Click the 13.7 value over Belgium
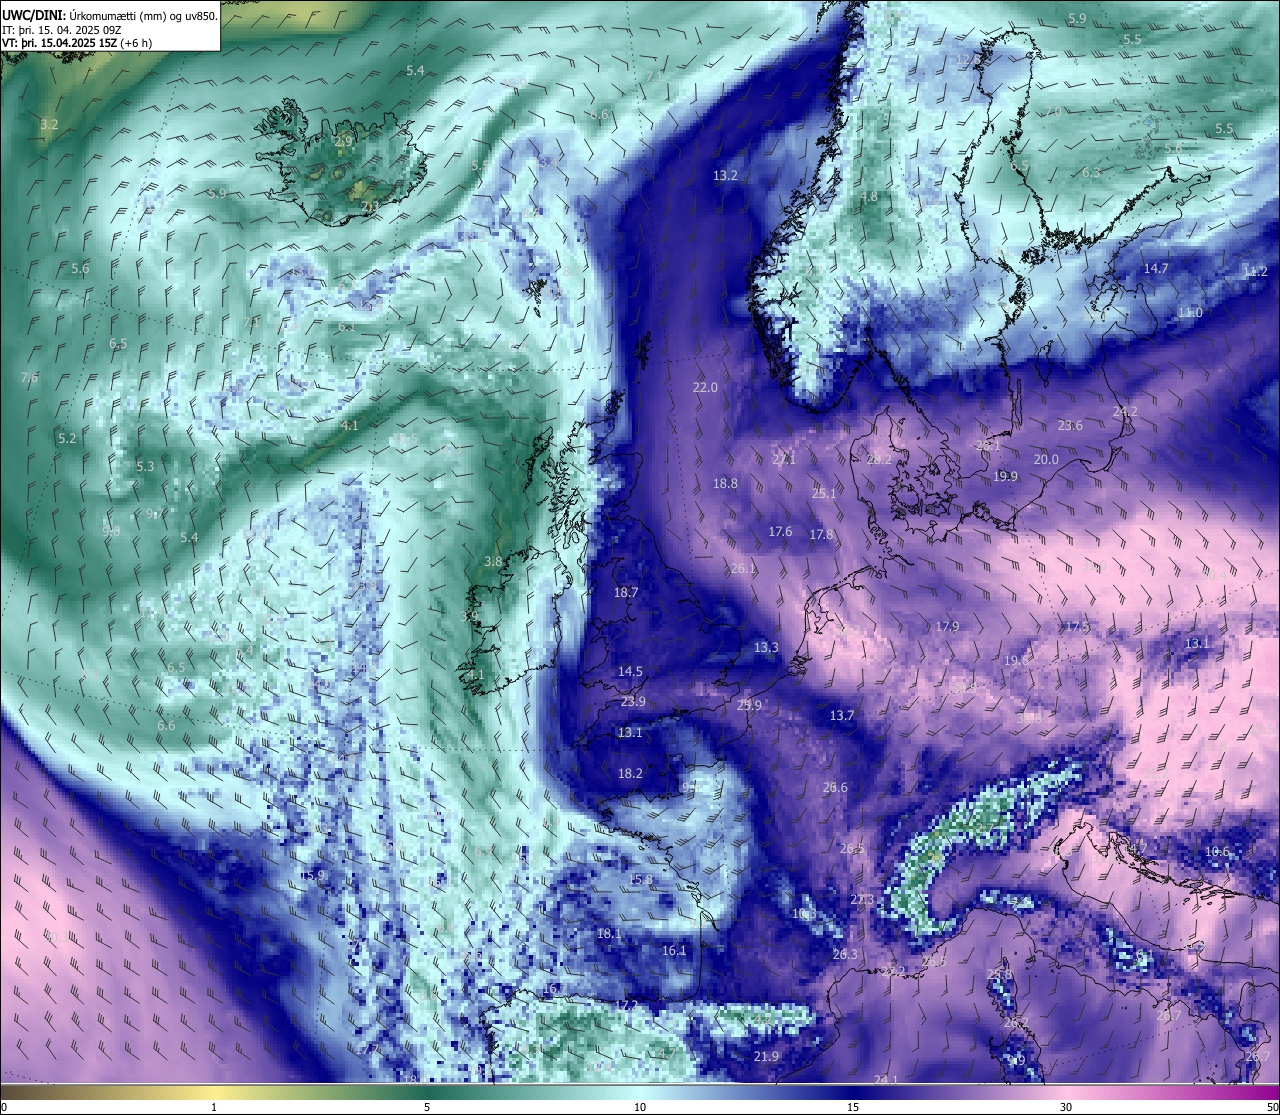Screen dimensions: 1280x1115 842,715
